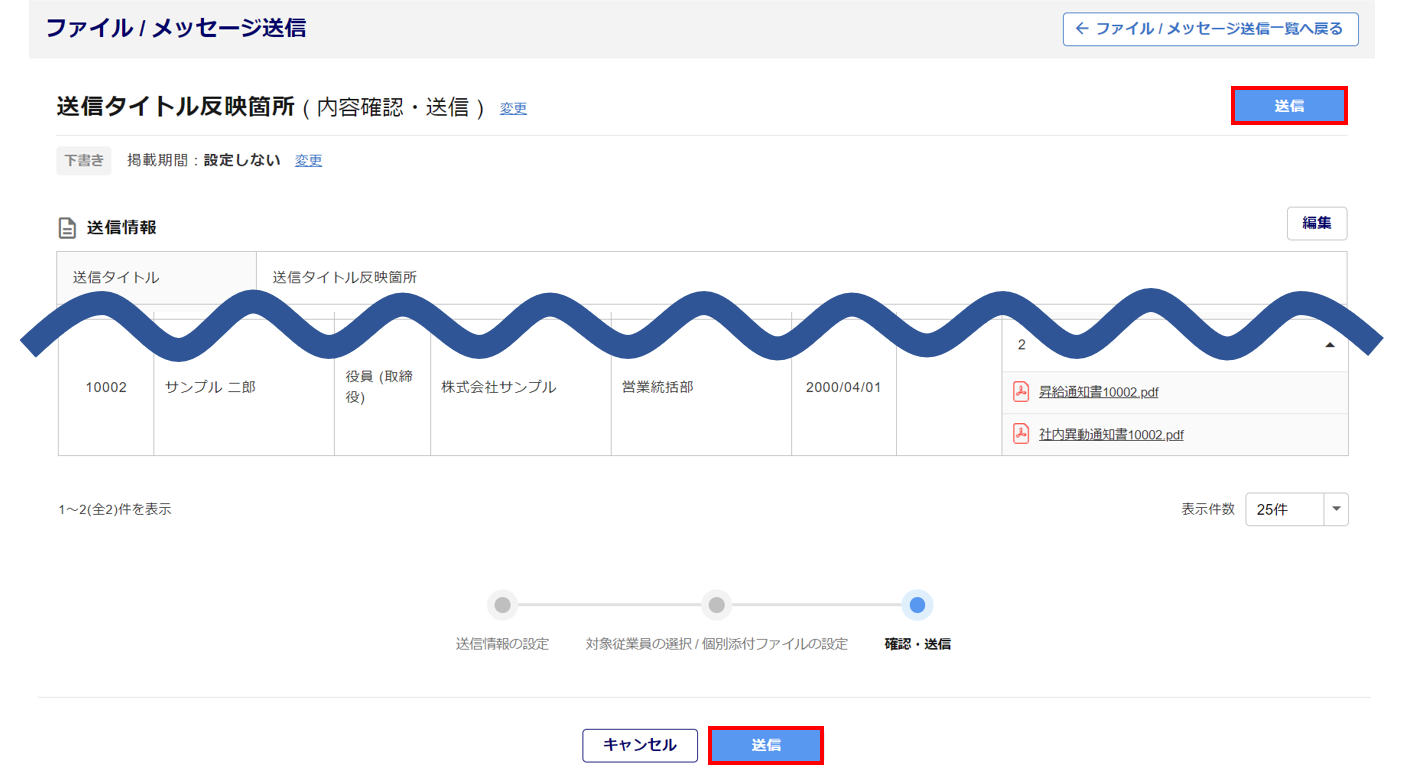Image resolution: width=1408 pixels, height=775 pixels.
Task: Open the 表示件数 25件 dropdown
Action: tap(1296, 509)
